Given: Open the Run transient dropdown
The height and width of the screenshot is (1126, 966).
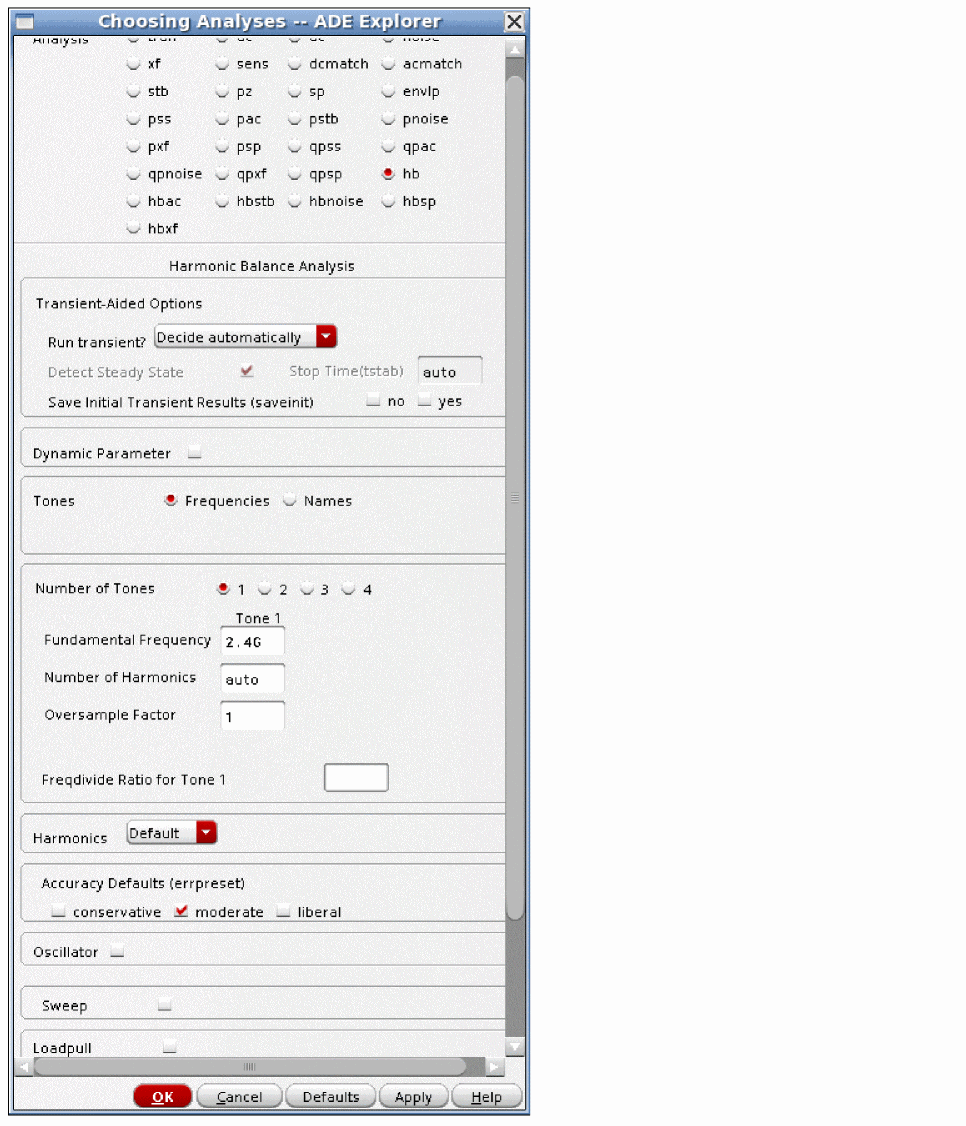Looking at the screenshot, I should coord(245,338).
